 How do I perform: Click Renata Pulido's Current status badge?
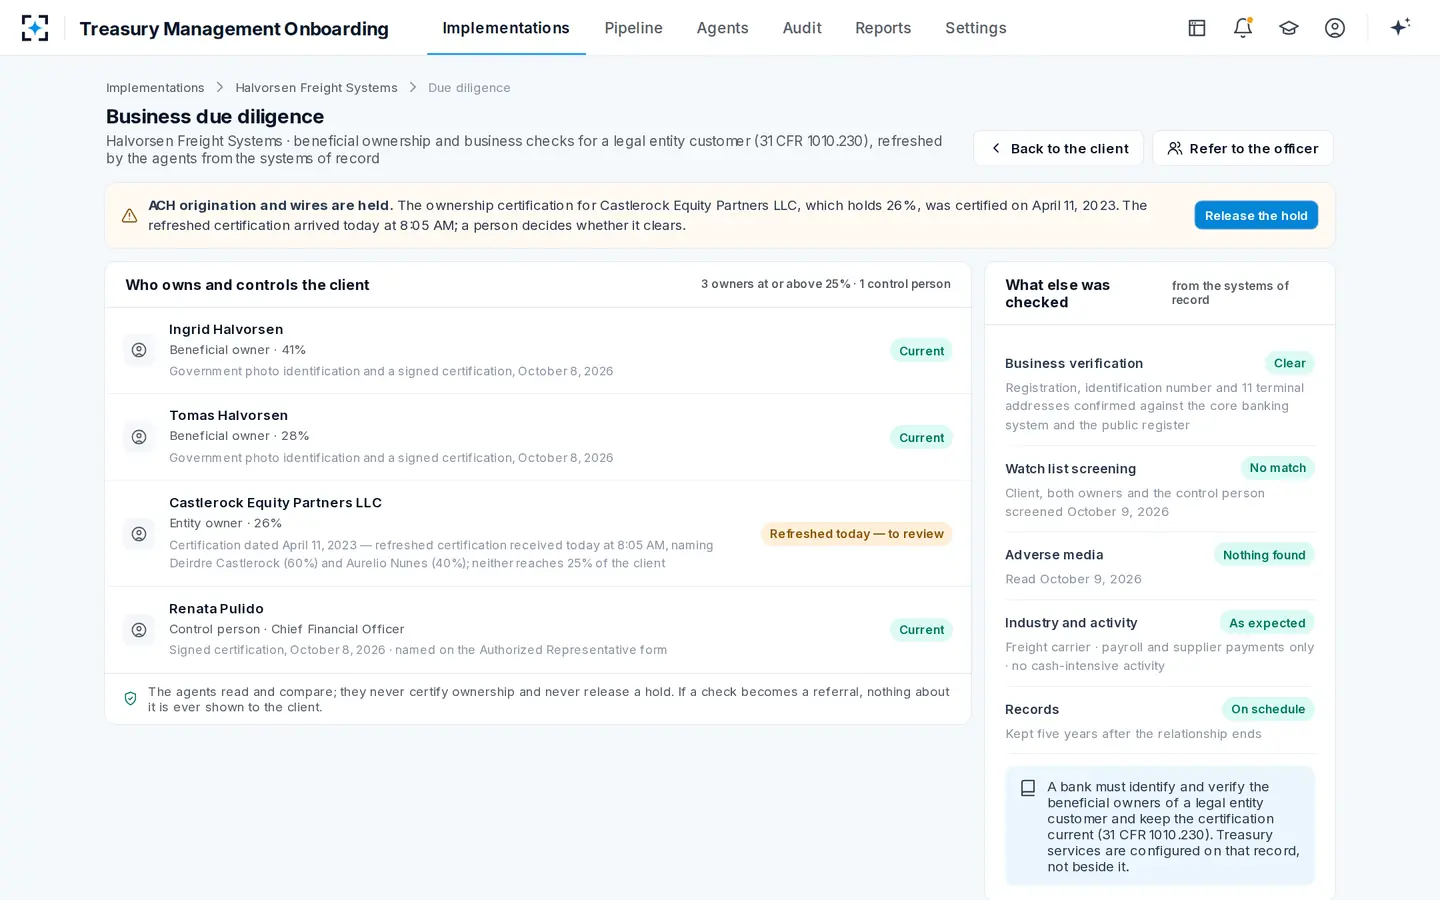click(921, 630)
